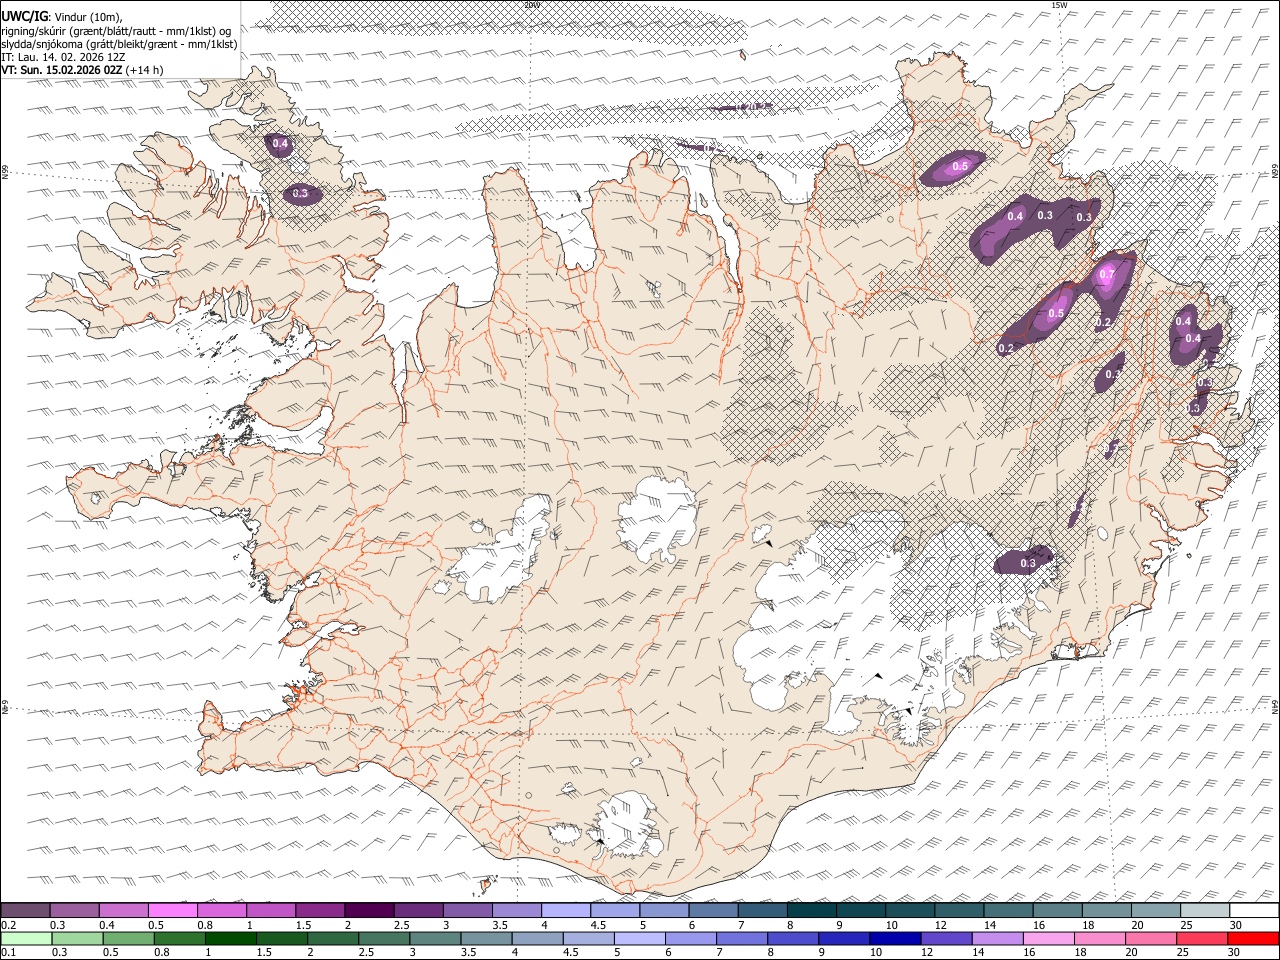
Task: Click the white swatch labeled 30
Action: pos(1253,910)
